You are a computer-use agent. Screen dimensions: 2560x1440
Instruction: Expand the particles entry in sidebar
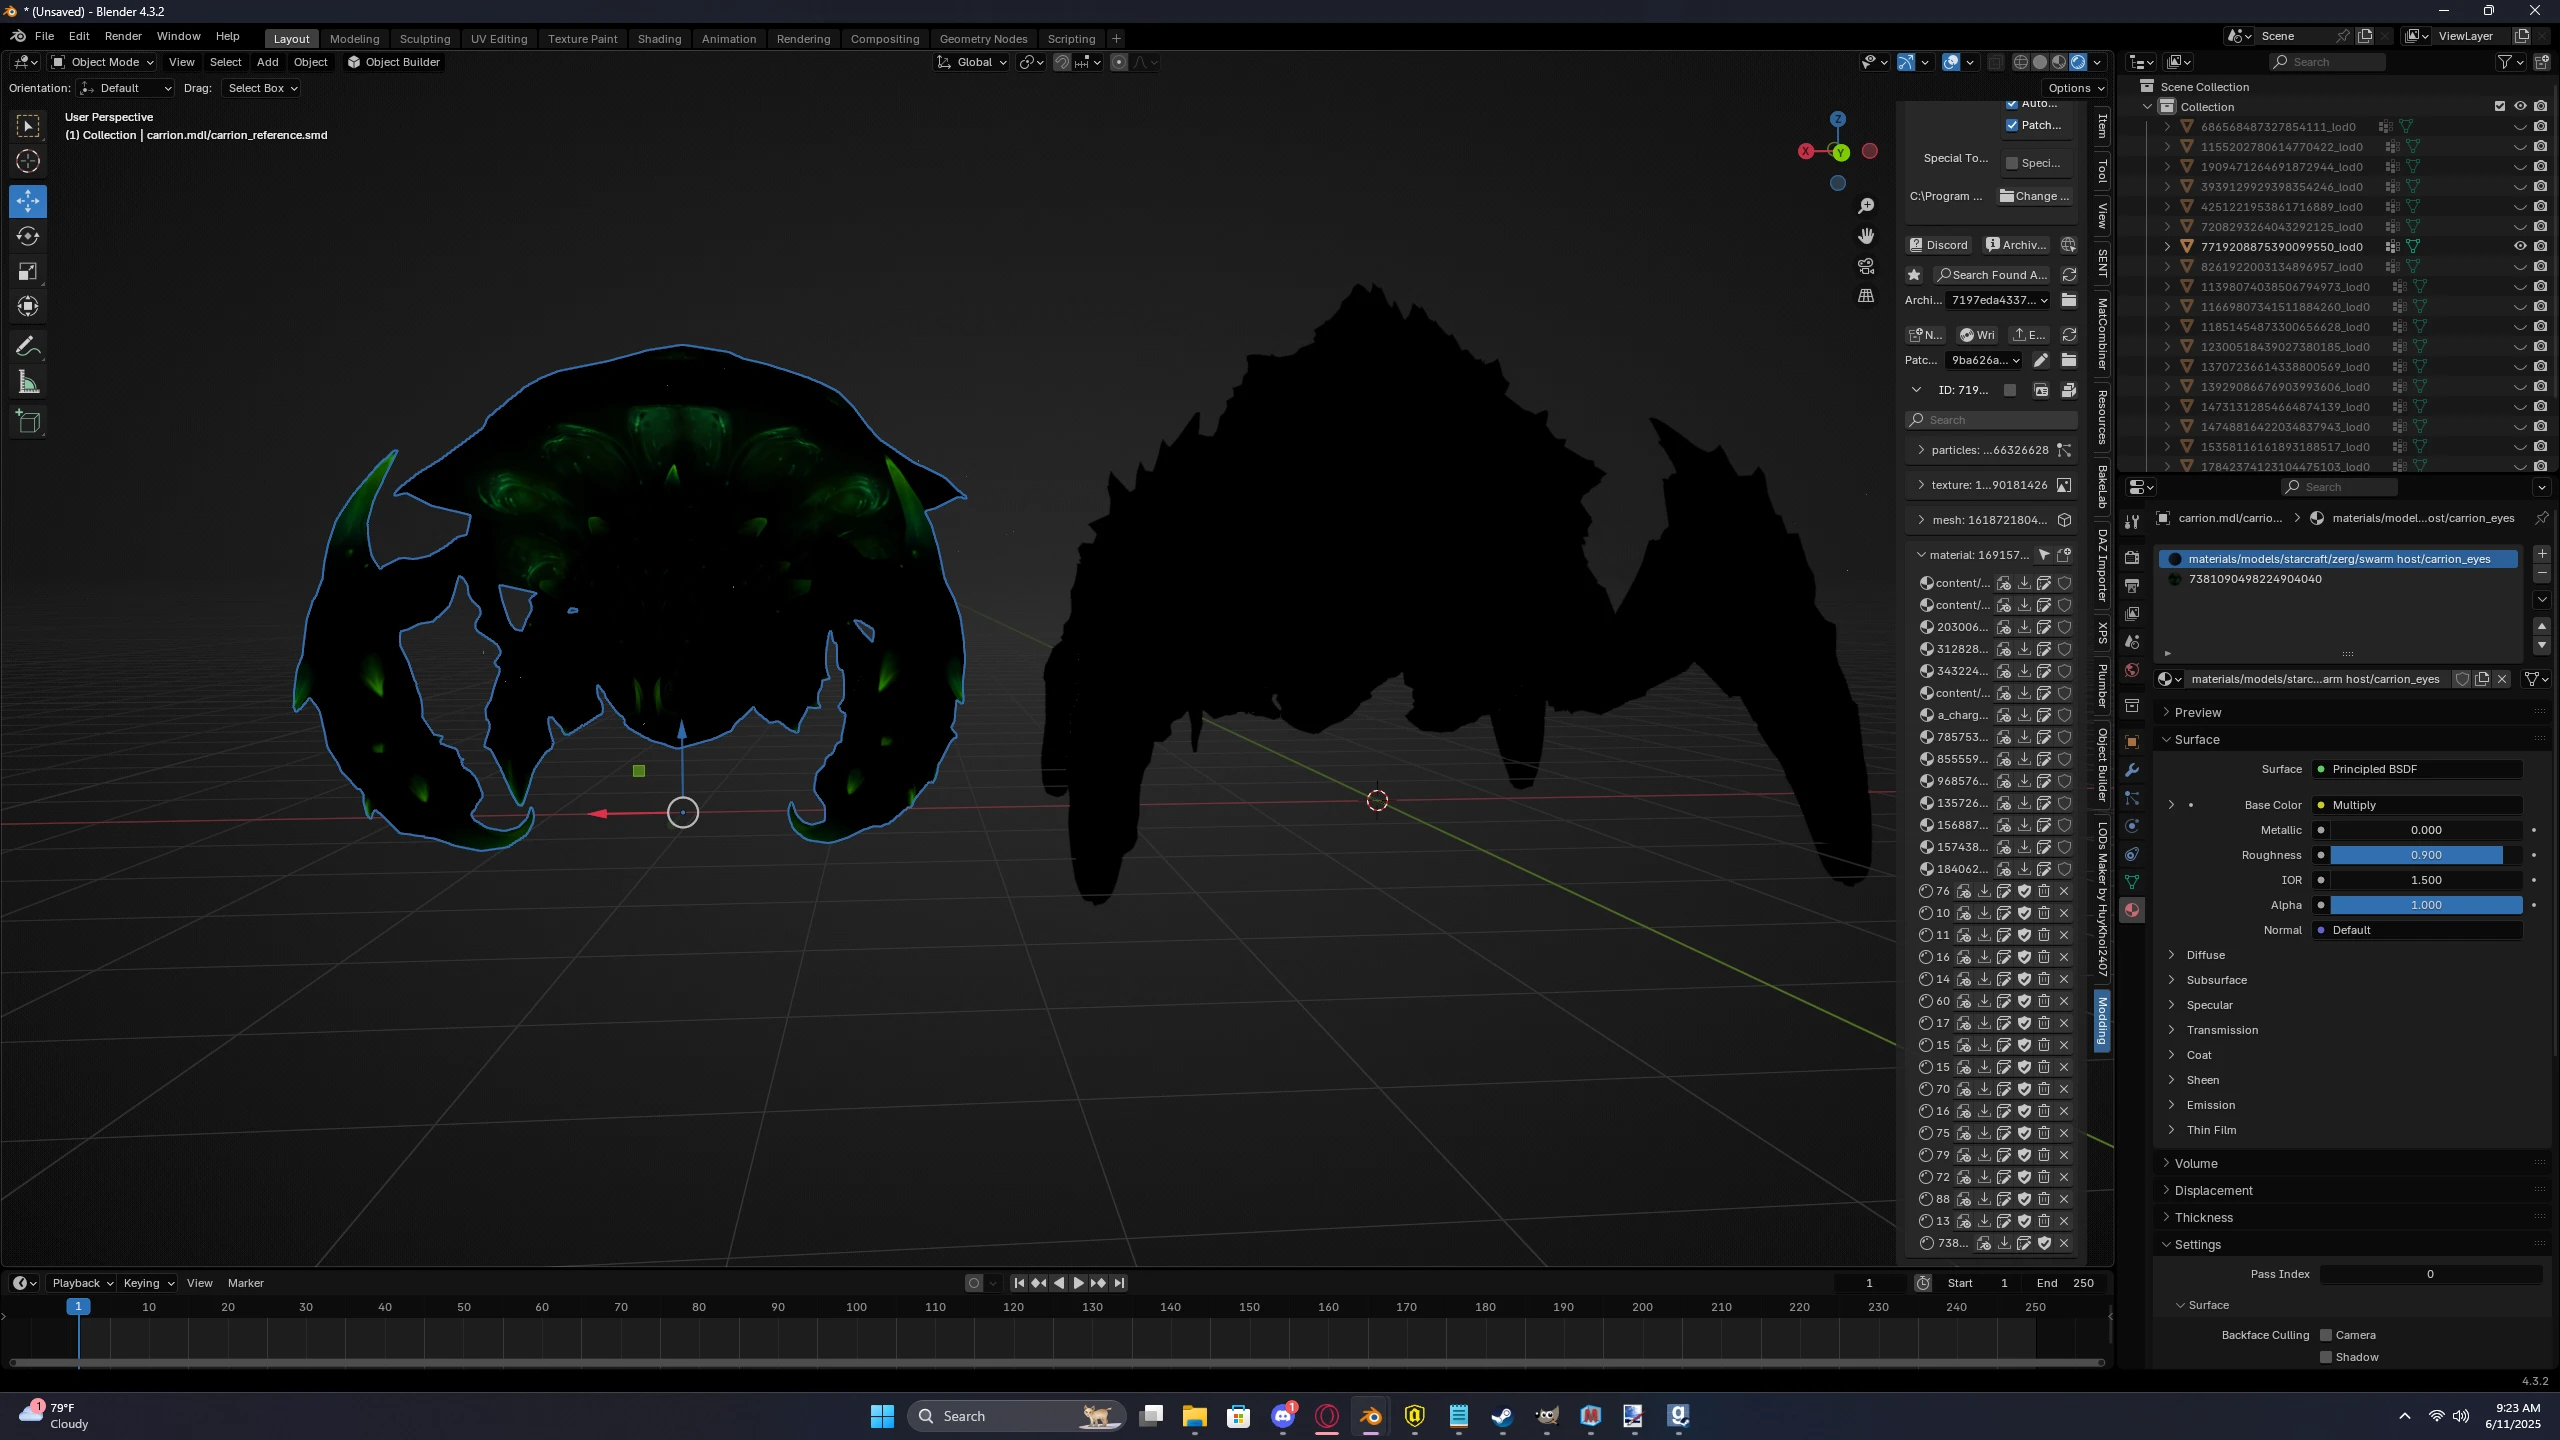pos(1921,450)
